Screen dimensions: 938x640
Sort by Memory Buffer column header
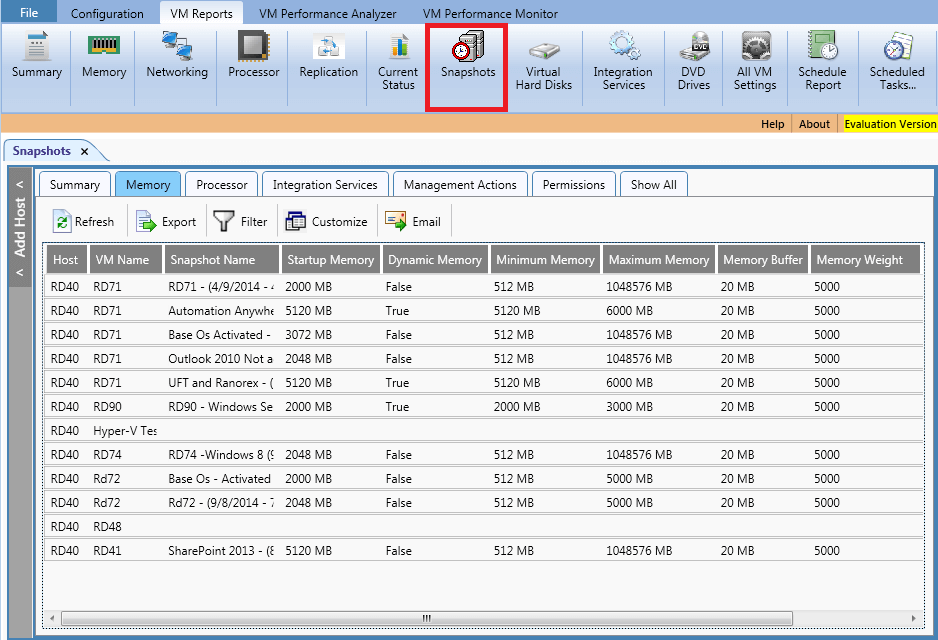(x=763, y=260)
